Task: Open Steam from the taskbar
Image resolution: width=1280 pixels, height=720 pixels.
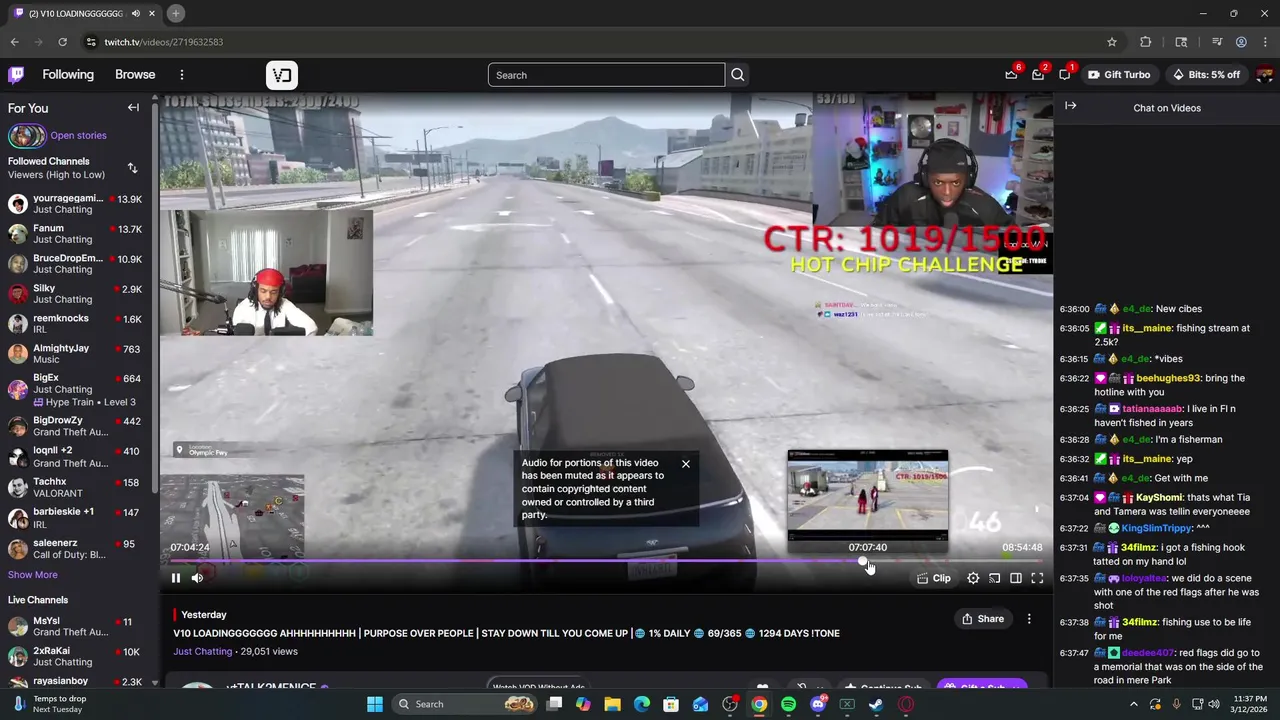Action: [876, 704]
